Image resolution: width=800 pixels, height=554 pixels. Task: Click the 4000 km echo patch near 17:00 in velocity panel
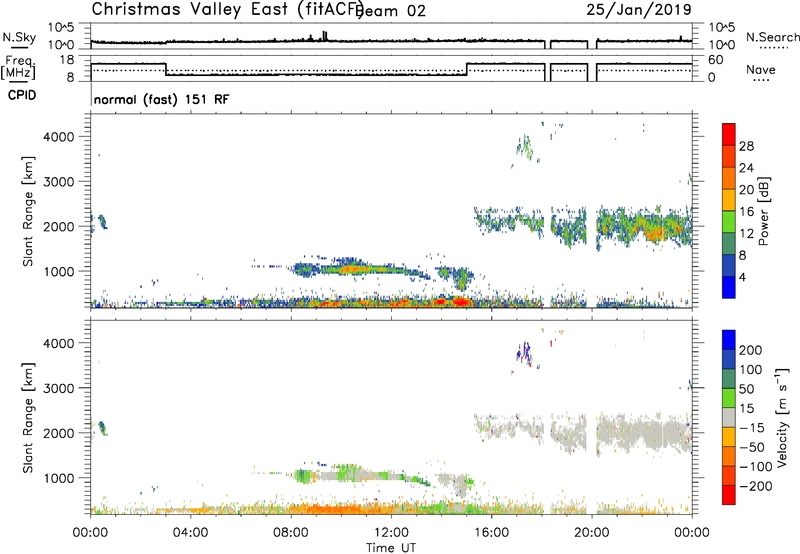524,353
